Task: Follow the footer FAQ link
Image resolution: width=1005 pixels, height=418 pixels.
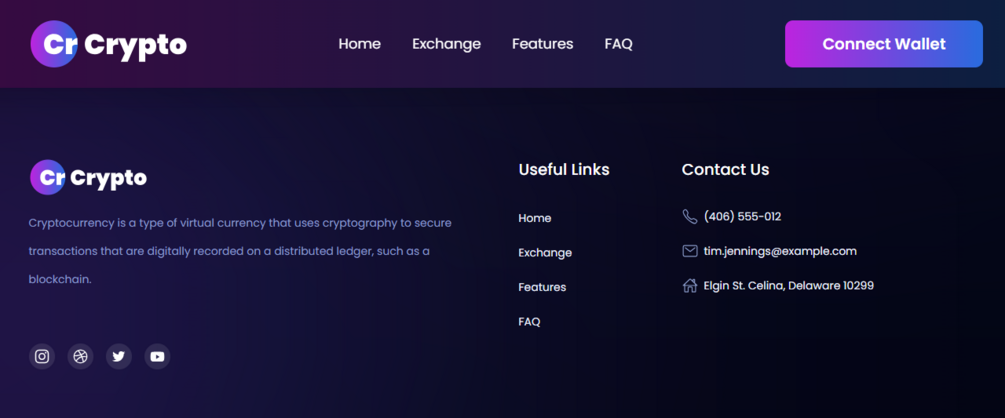Action: pos(529,322)
